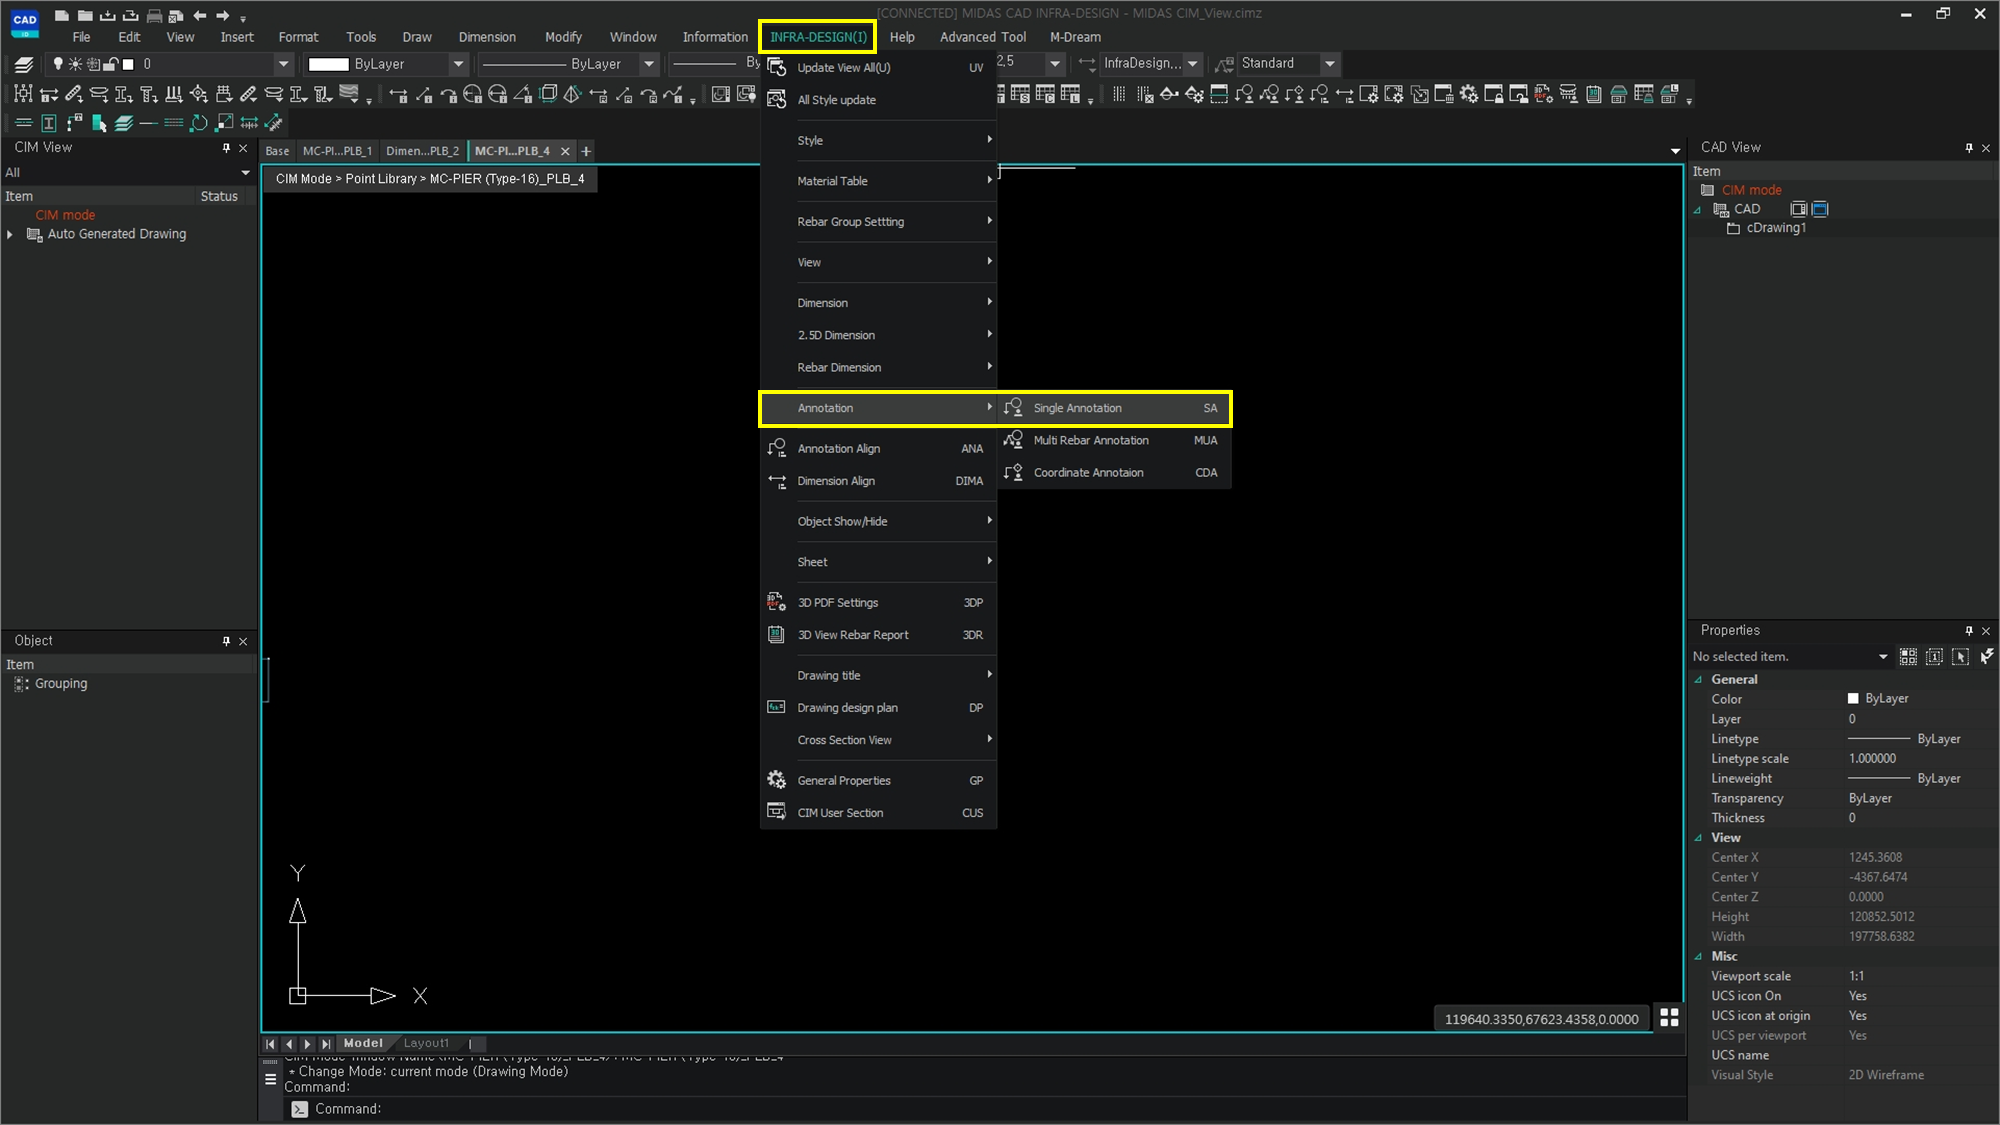Switch to the Layout1 tab
The width and height of the screenshot is (2000, 1125).
click(x=426, y=1043)
